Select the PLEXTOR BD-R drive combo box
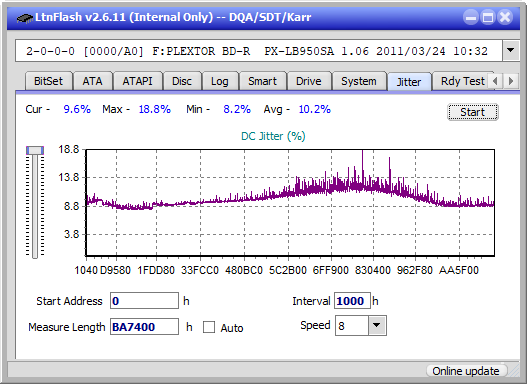Viewport: 527px width, 384px height. (259, 51)
